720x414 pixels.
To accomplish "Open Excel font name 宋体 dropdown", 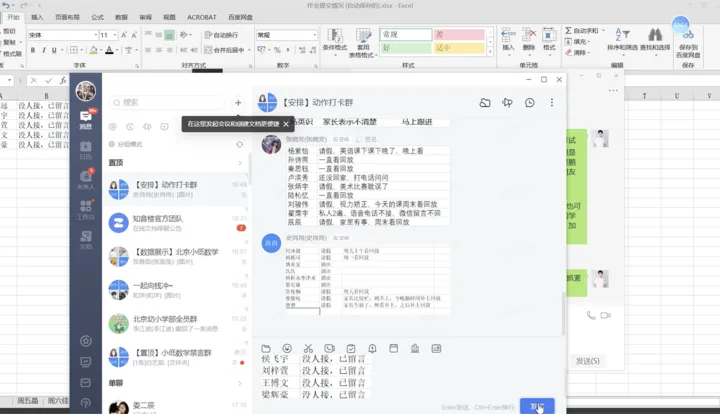I will click(96, 35).
